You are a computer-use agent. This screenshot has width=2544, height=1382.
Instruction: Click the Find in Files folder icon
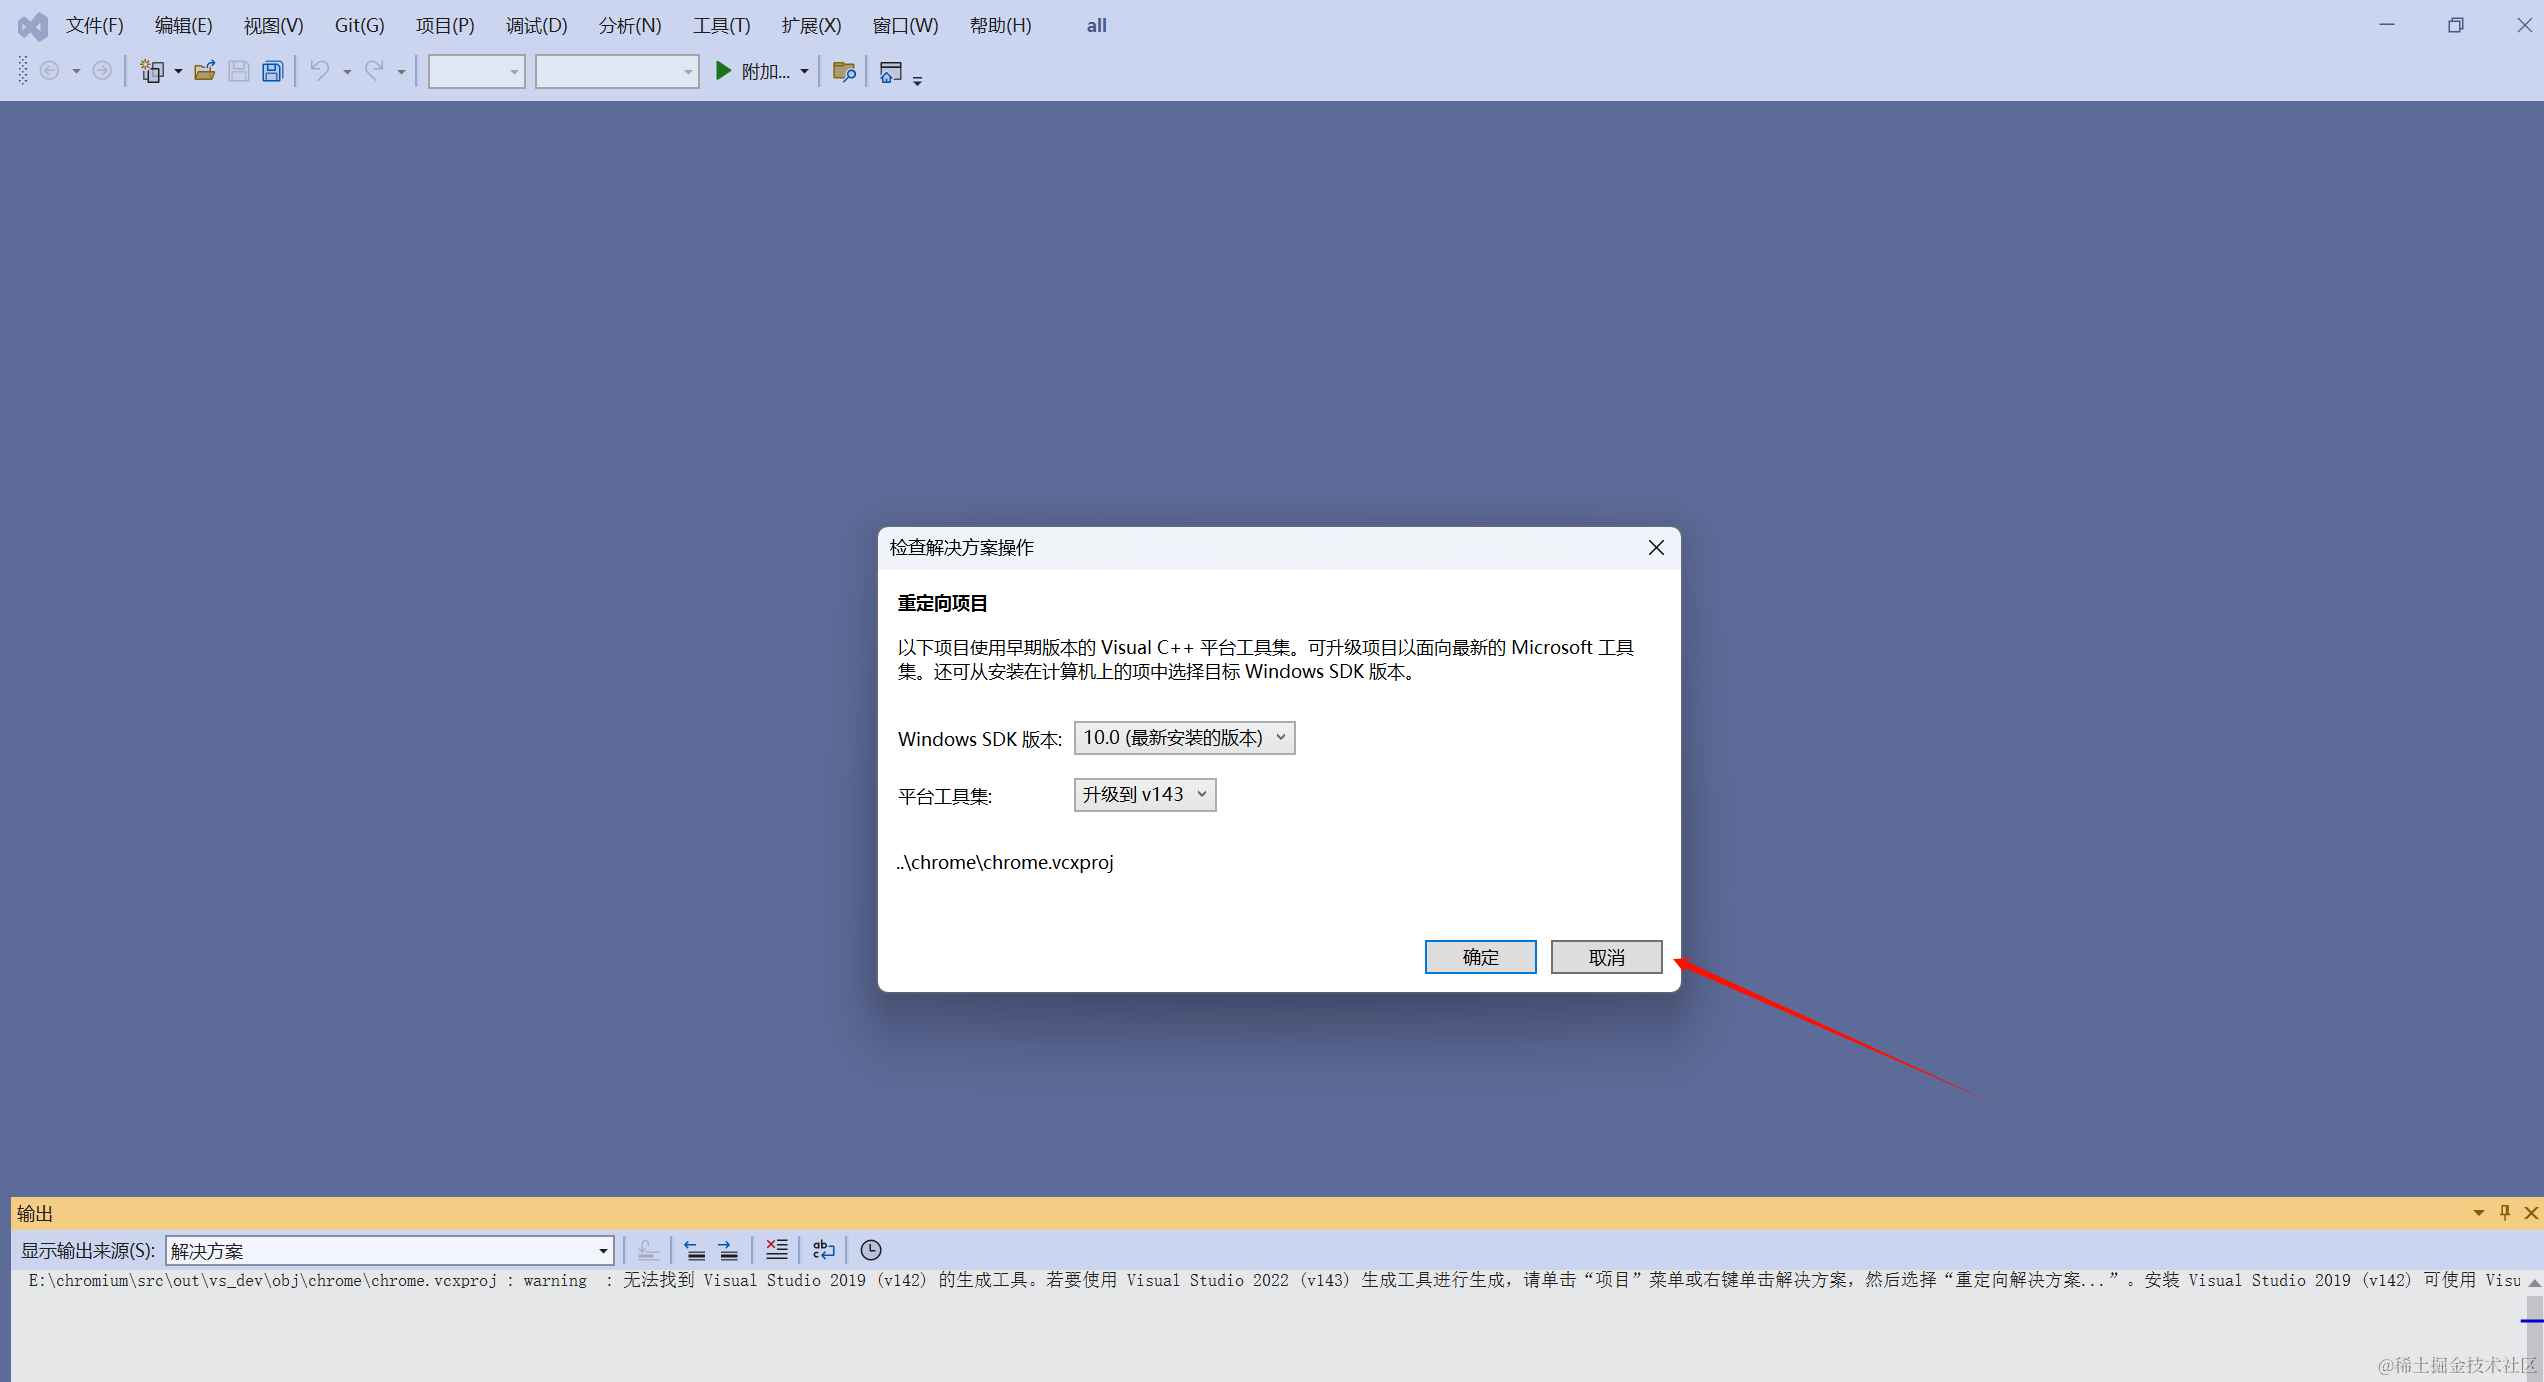(844, 71)
